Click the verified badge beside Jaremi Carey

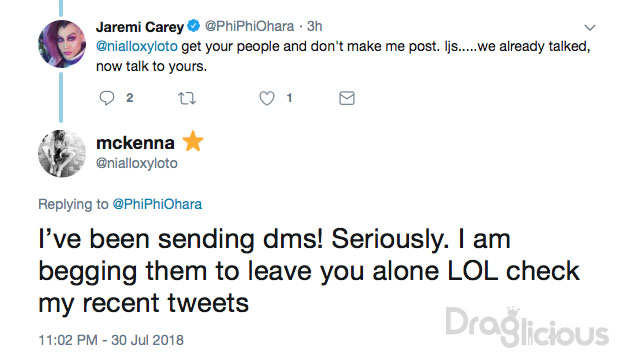194,26
